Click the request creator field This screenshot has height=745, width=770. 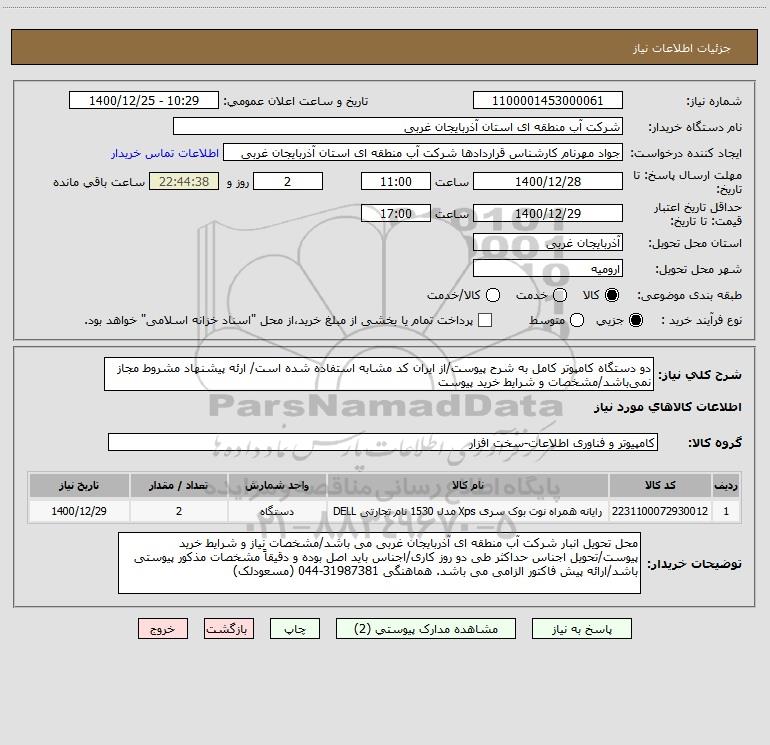tap(423, 153)
